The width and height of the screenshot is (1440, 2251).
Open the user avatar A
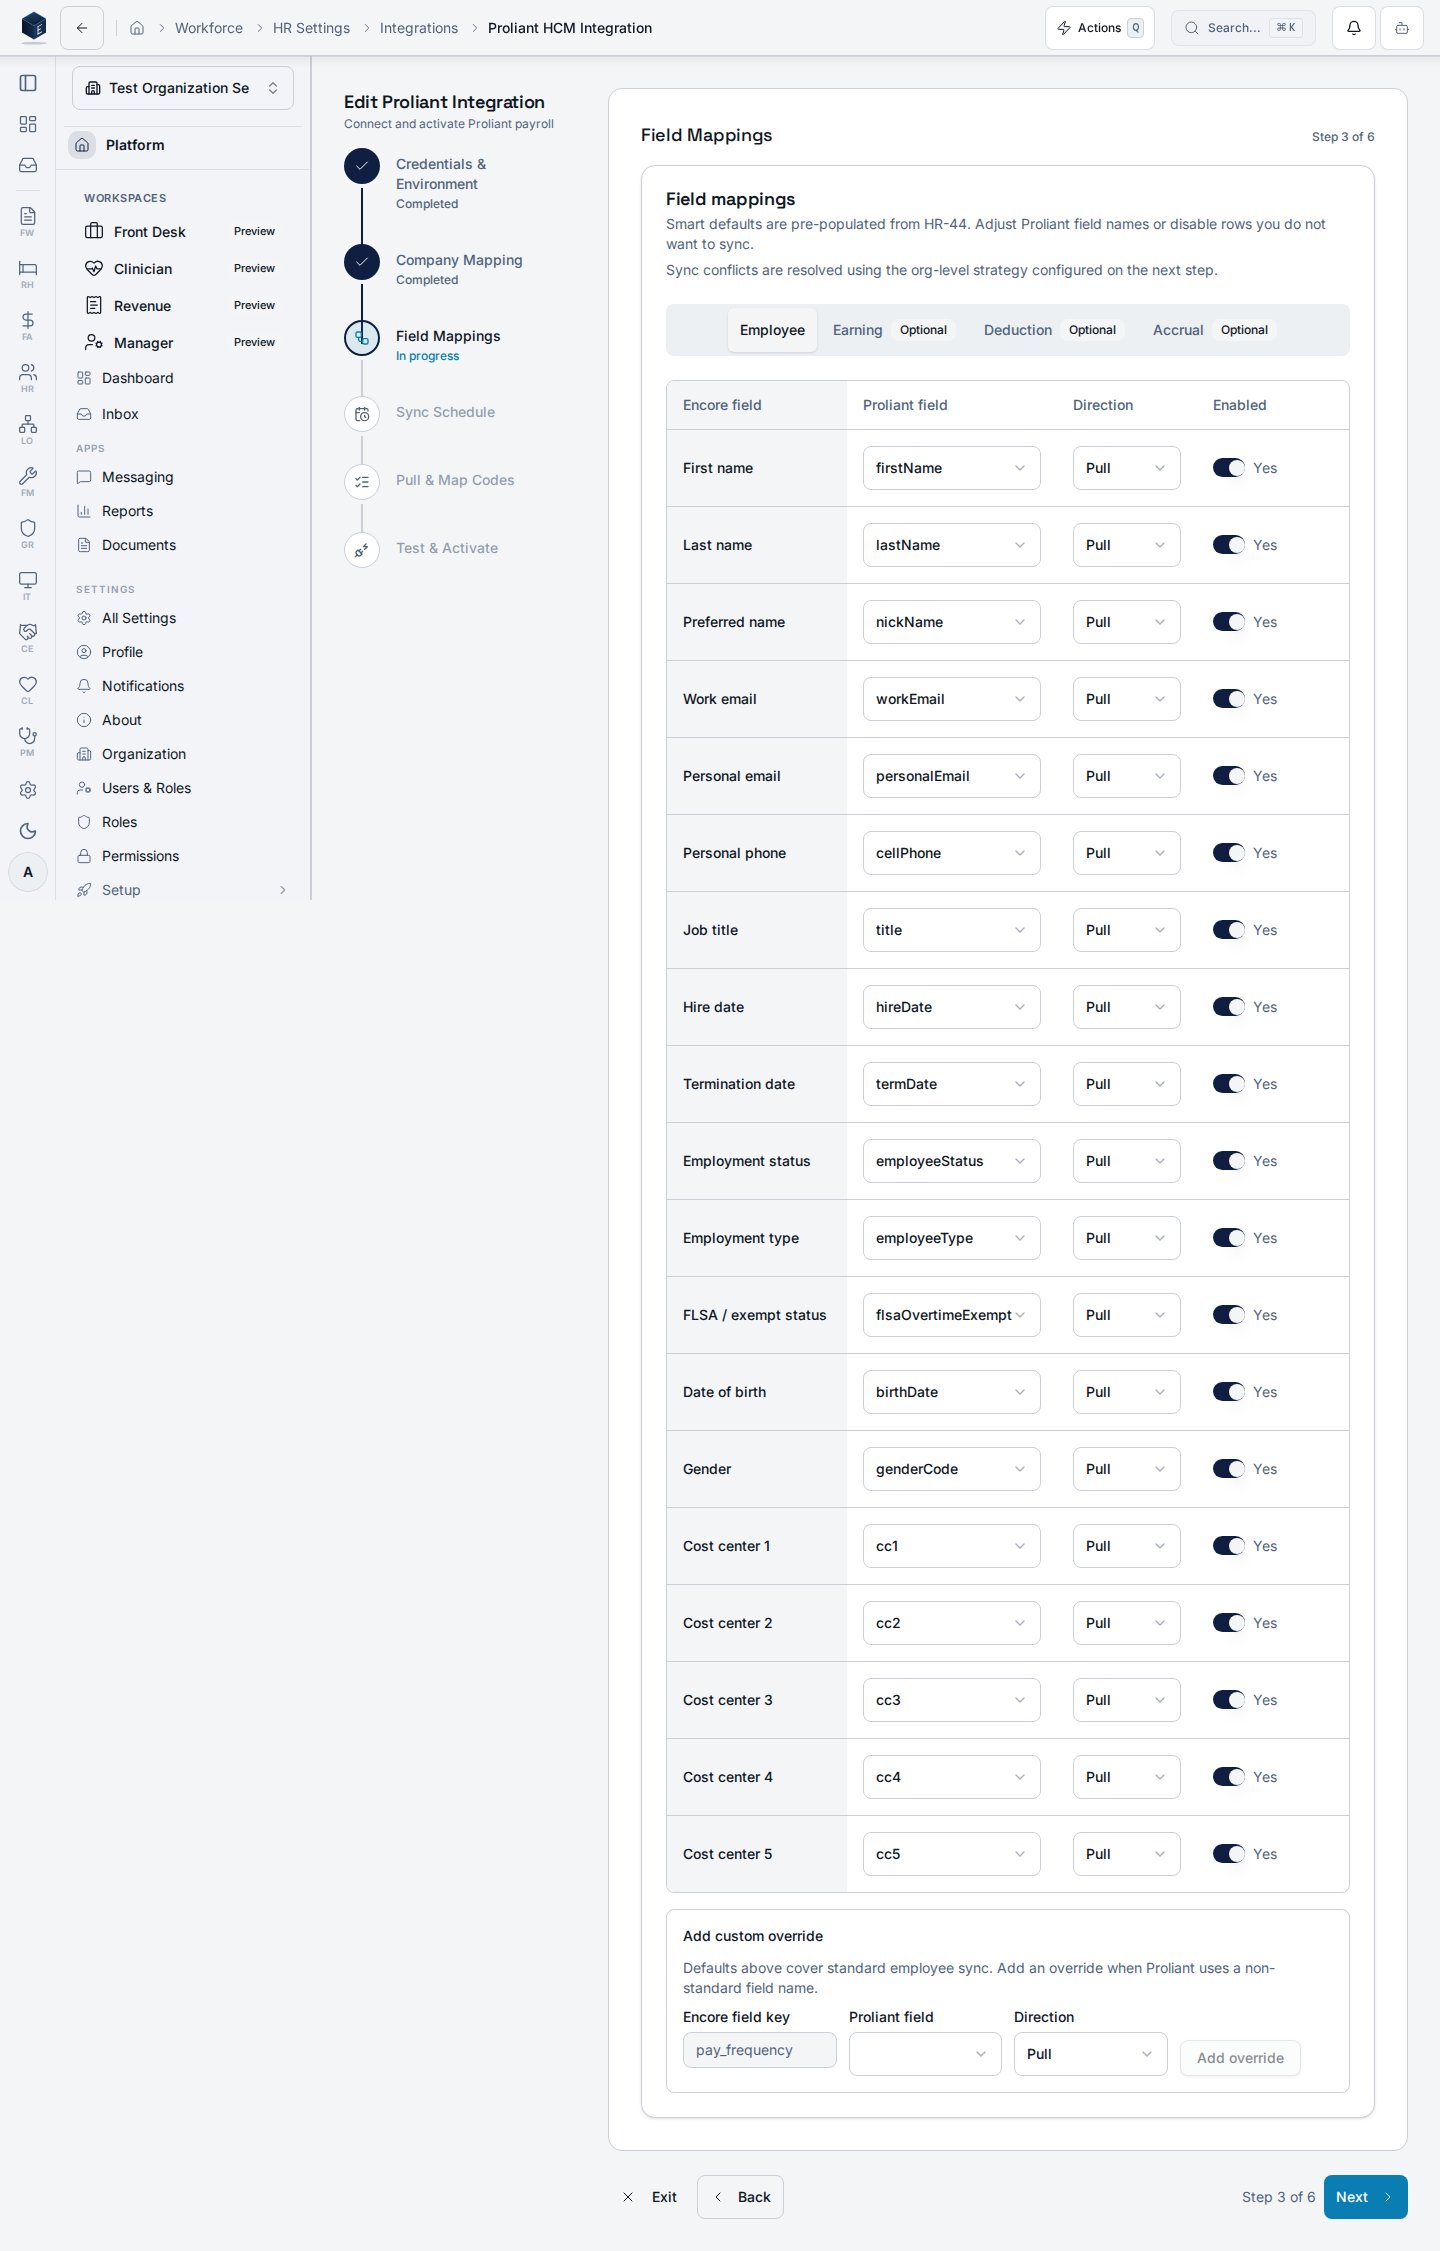(28, 872)
